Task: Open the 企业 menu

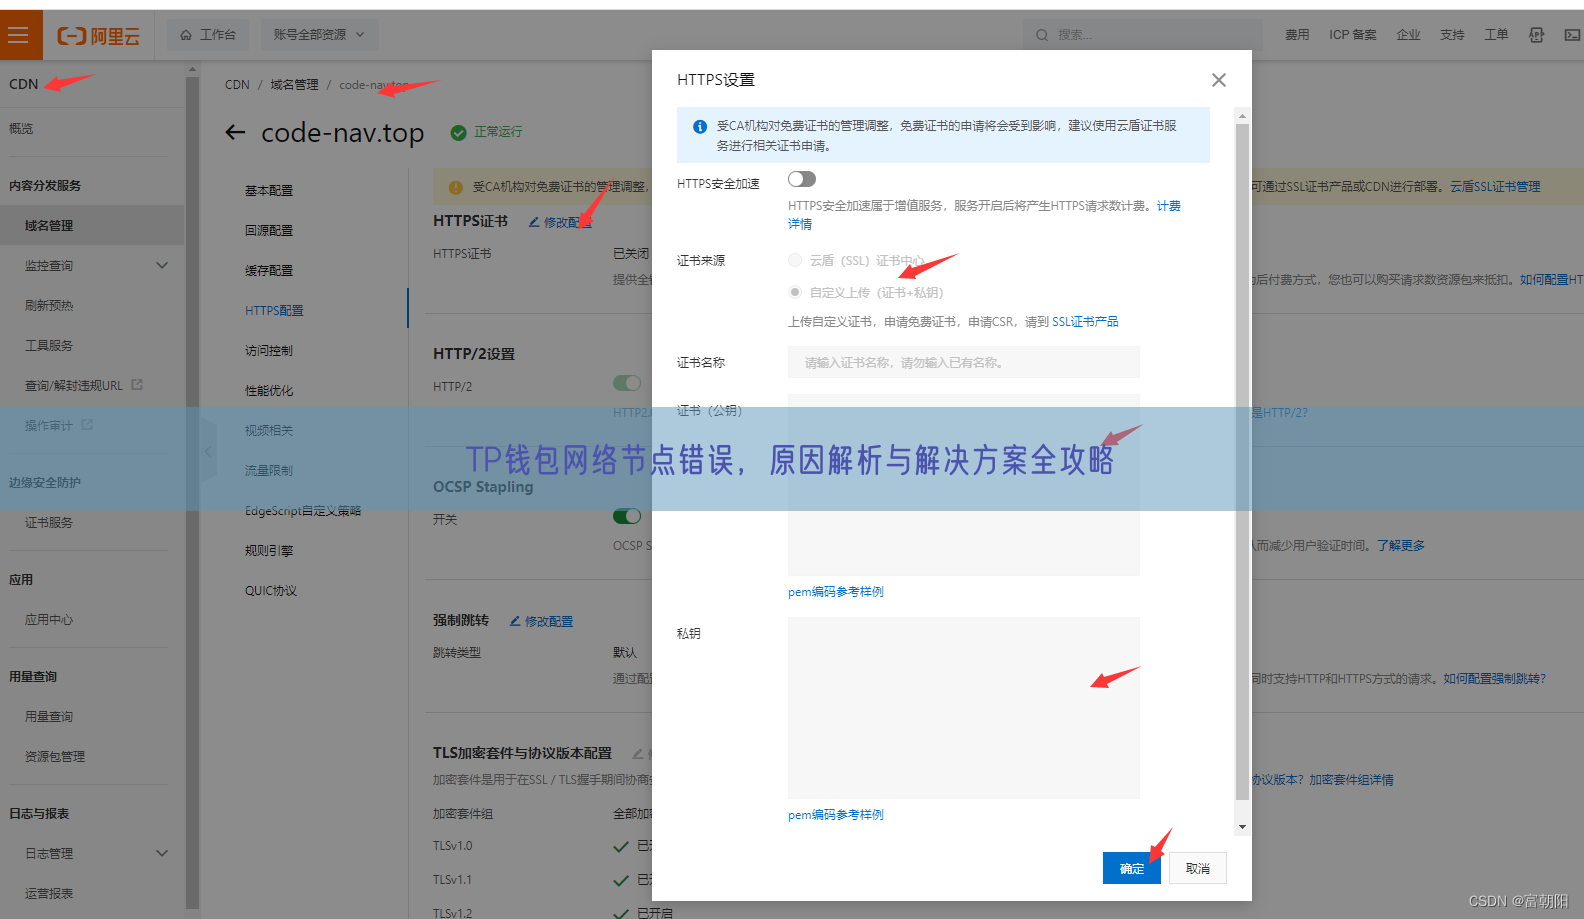Action: tap(1408, 35)
